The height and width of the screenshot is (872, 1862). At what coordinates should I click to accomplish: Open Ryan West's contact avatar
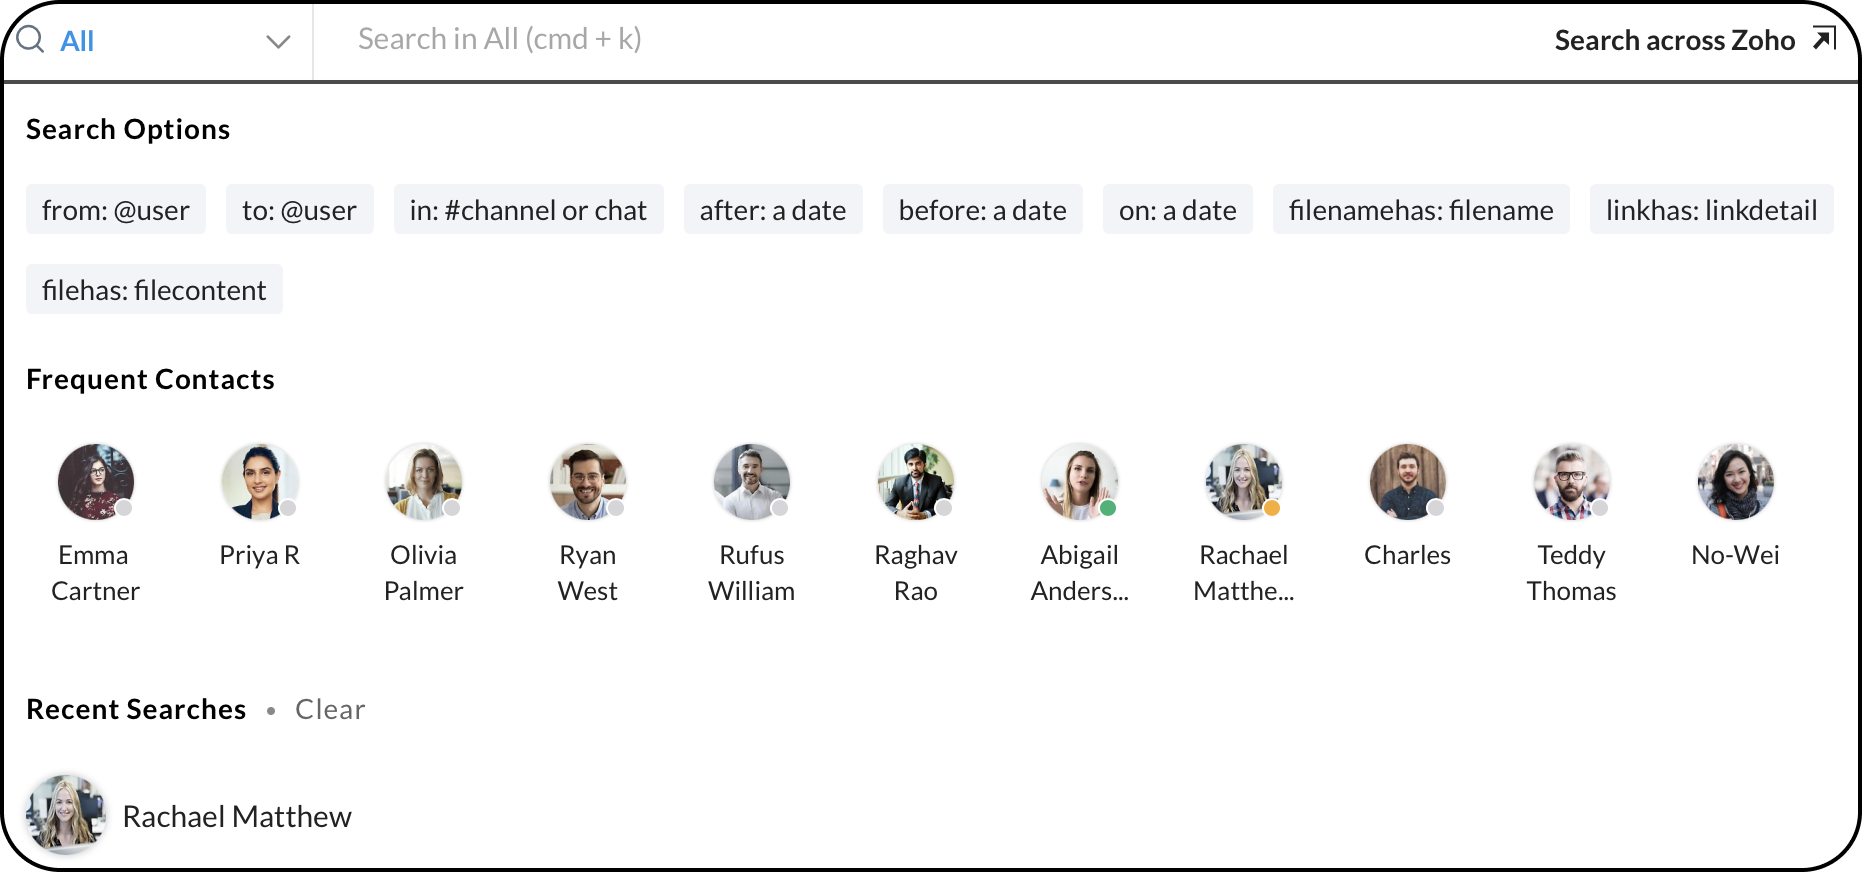588,482
